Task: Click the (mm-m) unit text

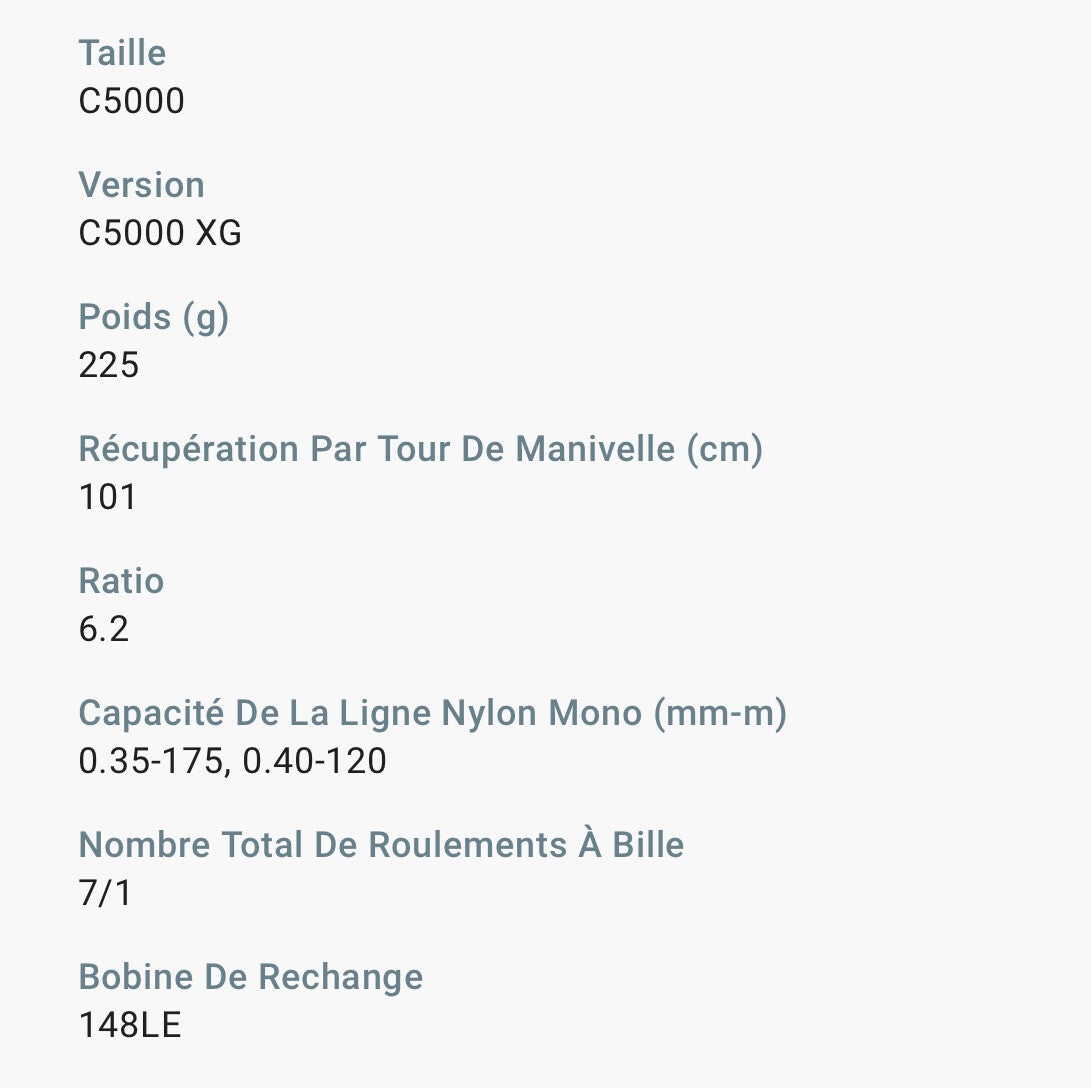Action: 719,713
